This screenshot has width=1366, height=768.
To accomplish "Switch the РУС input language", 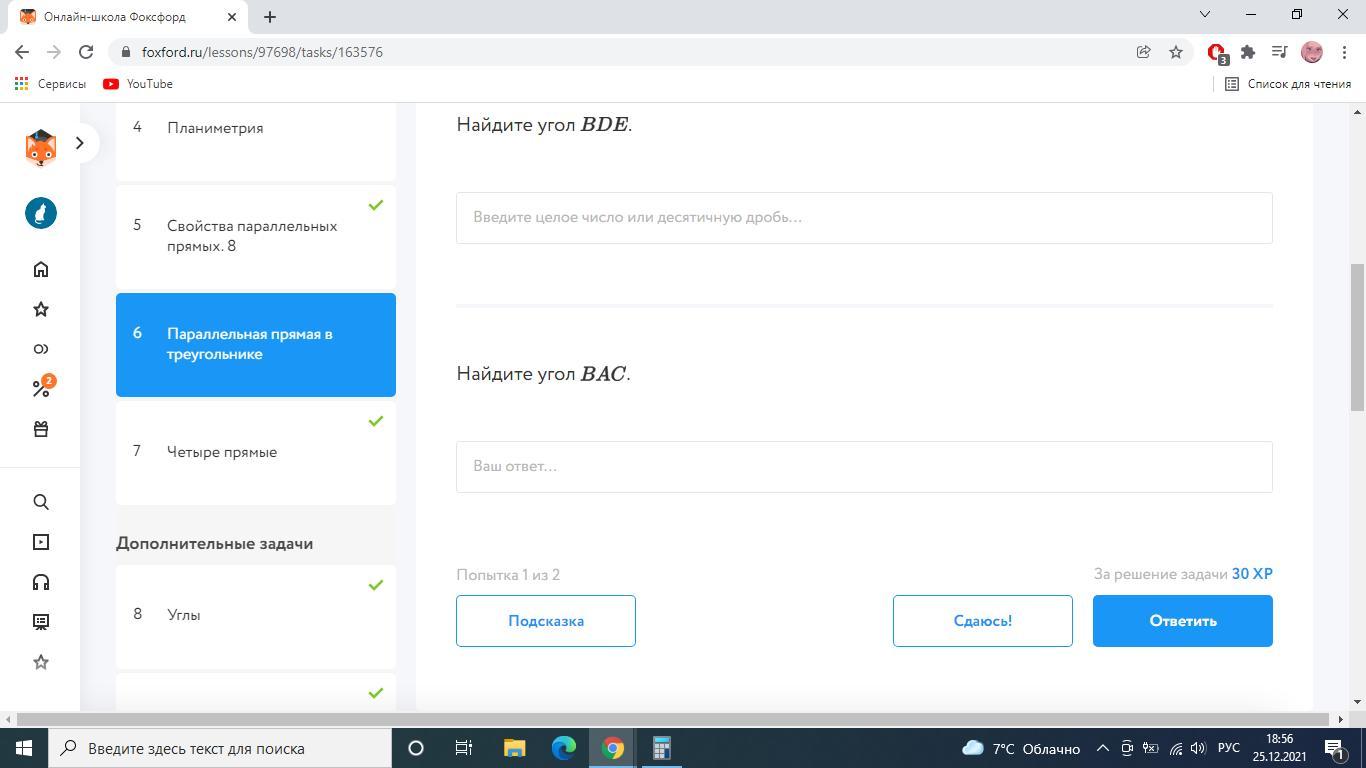I will click(1229, 748).
